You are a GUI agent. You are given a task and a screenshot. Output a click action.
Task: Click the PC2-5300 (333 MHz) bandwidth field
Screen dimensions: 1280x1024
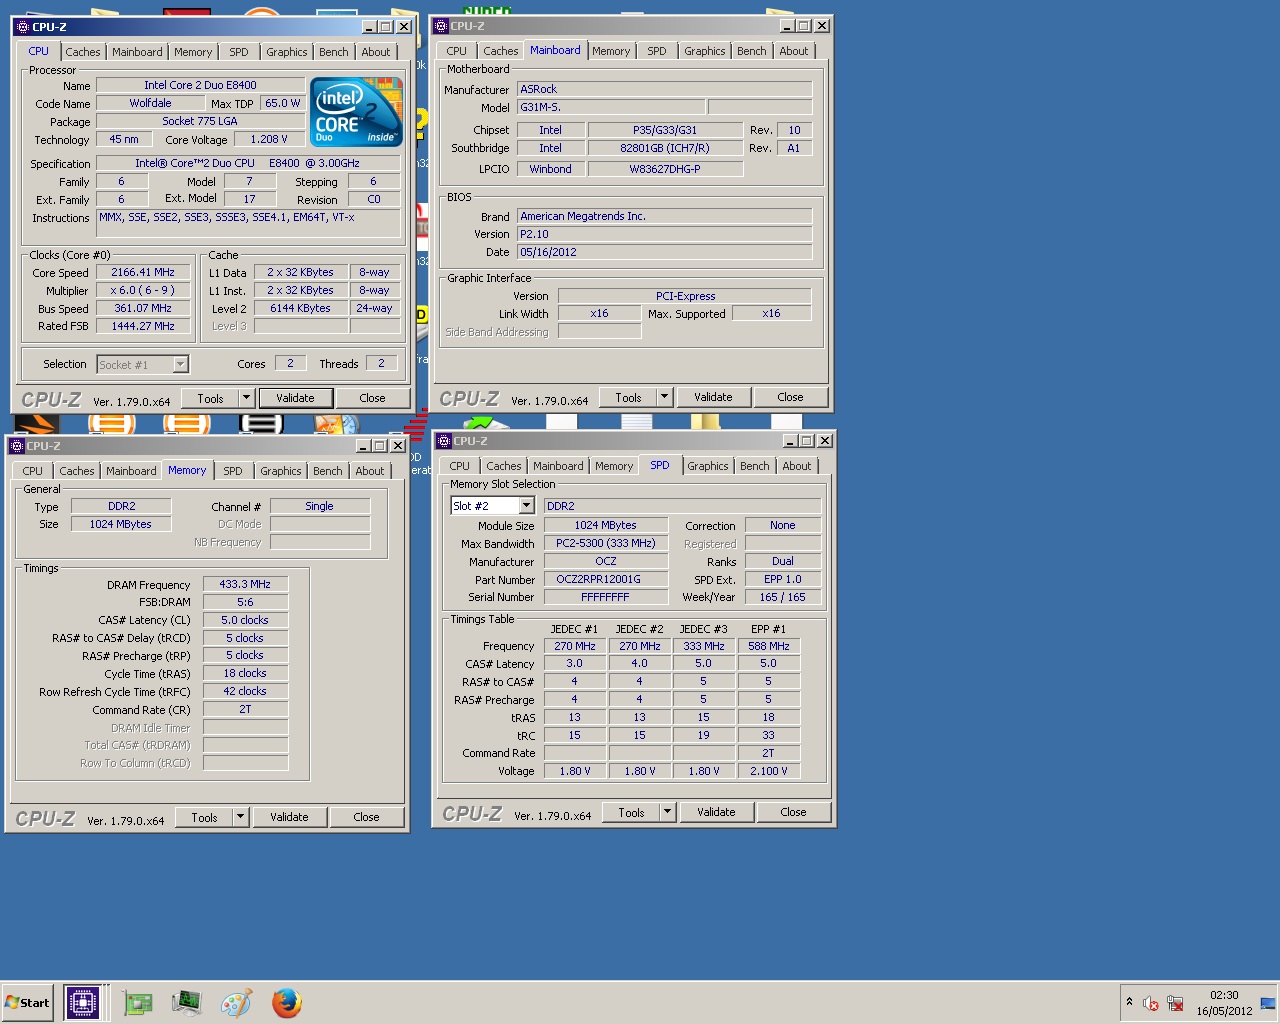click(x=606, y=543)
